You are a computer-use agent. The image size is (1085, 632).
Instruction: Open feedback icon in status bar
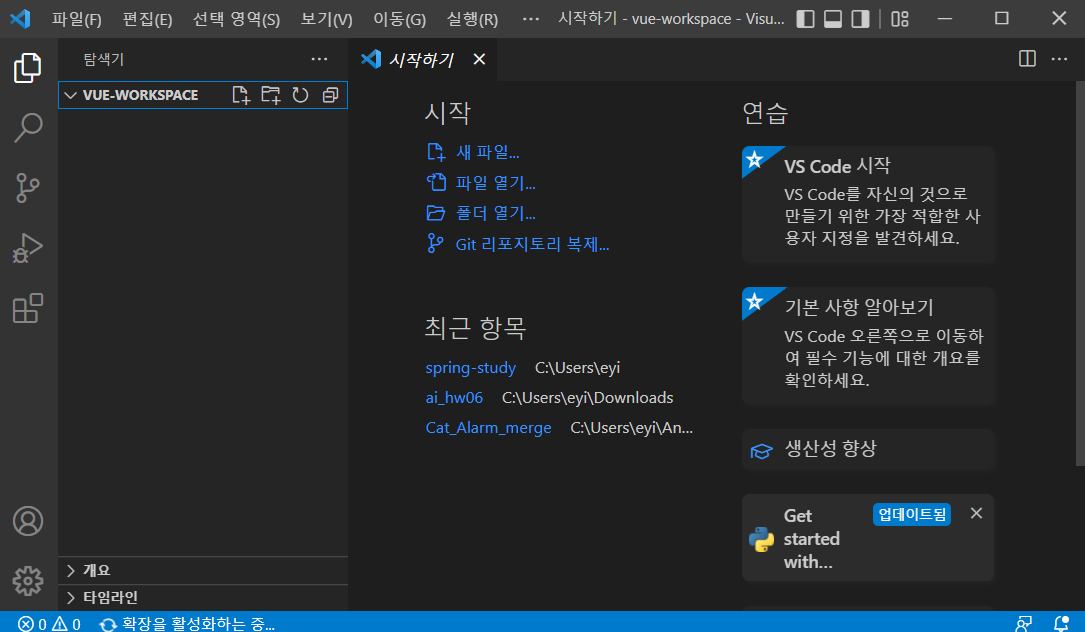click(x=1023, y=624)
